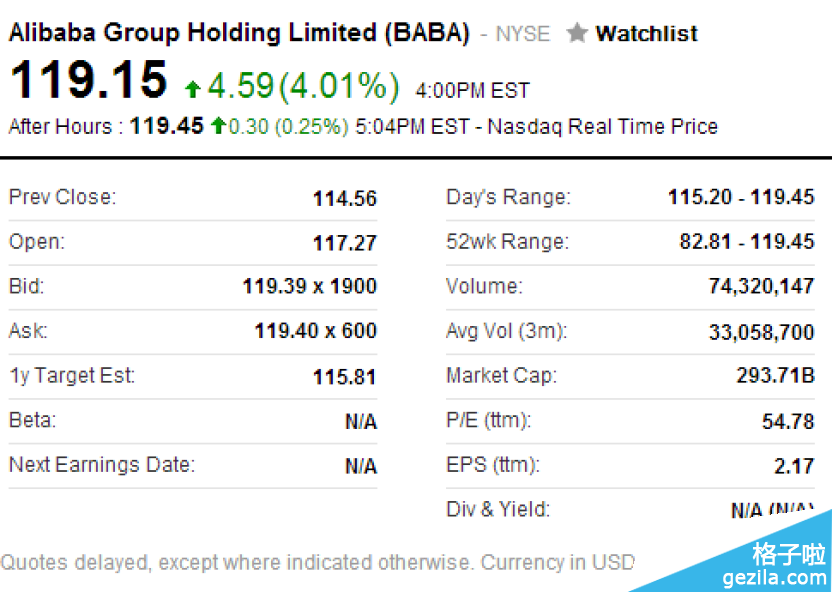Click the Alibaba Group Holding Limited title
Viewport: 832px width, 592px height.
click(239, 32)
